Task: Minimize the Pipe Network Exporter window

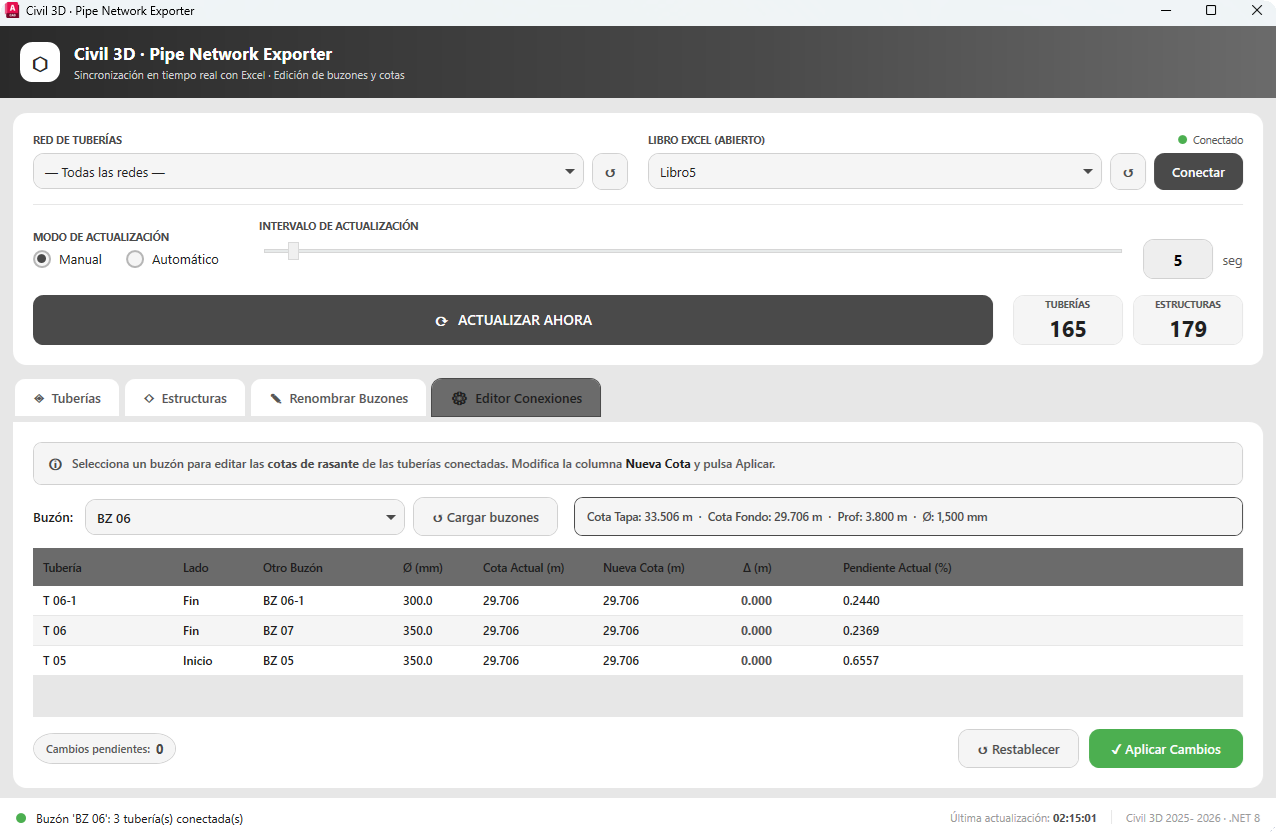Action: click(x=1165, y=10)
